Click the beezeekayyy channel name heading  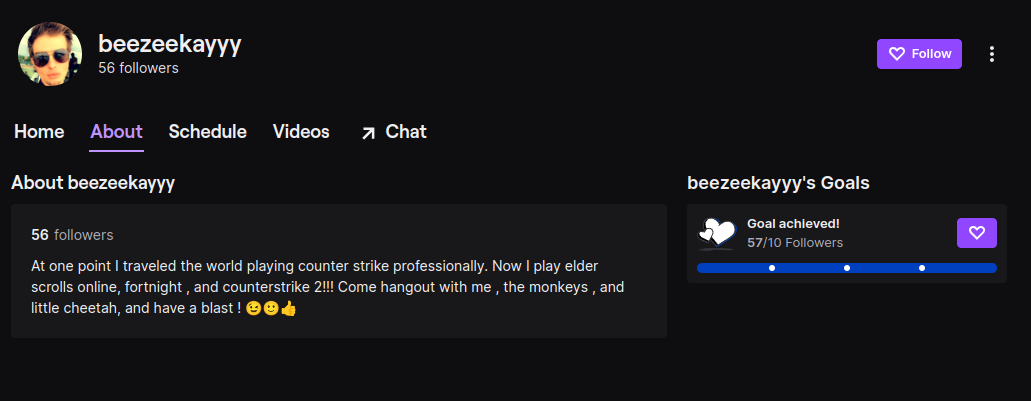click(x=170, y=43)
